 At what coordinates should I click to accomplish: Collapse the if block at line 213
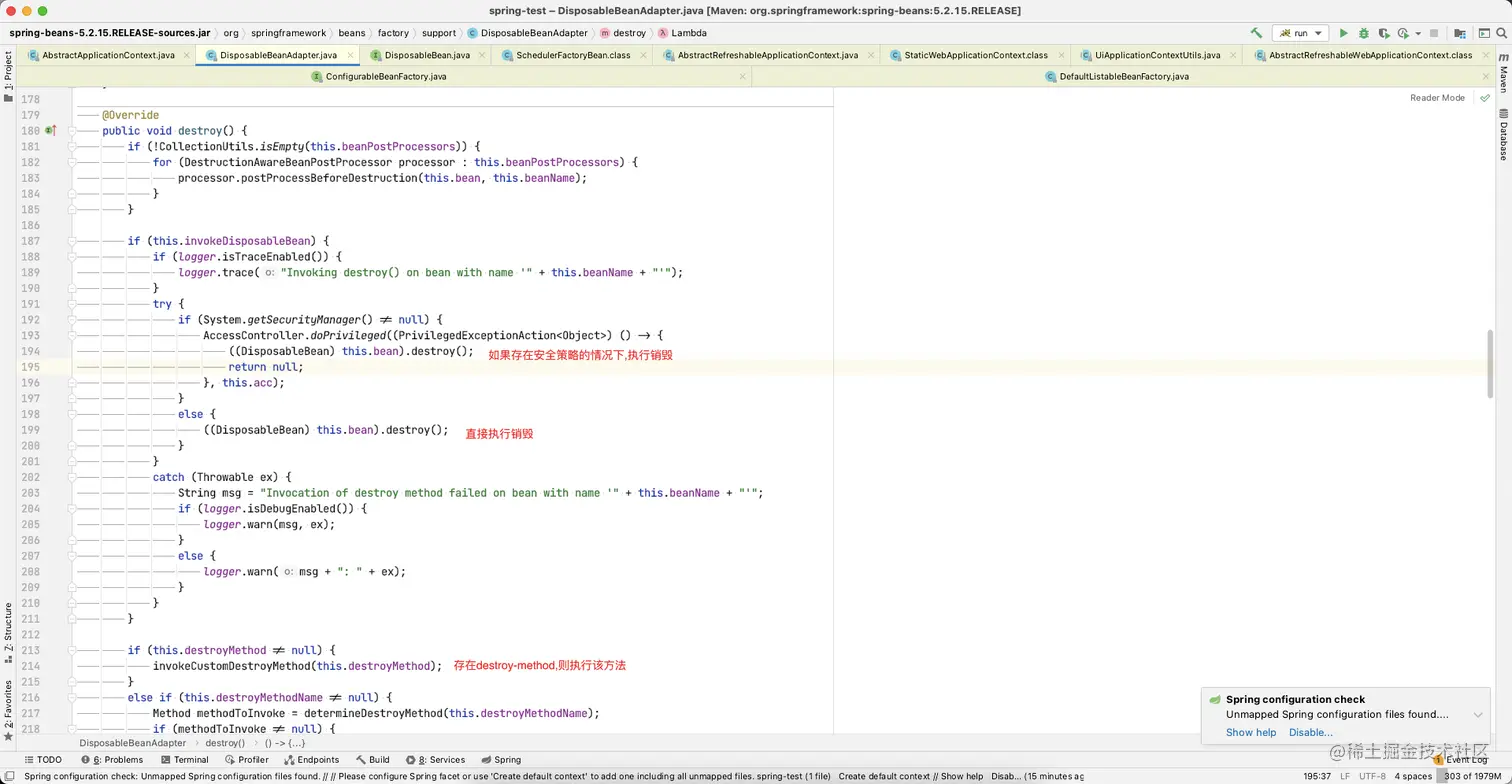72,650
